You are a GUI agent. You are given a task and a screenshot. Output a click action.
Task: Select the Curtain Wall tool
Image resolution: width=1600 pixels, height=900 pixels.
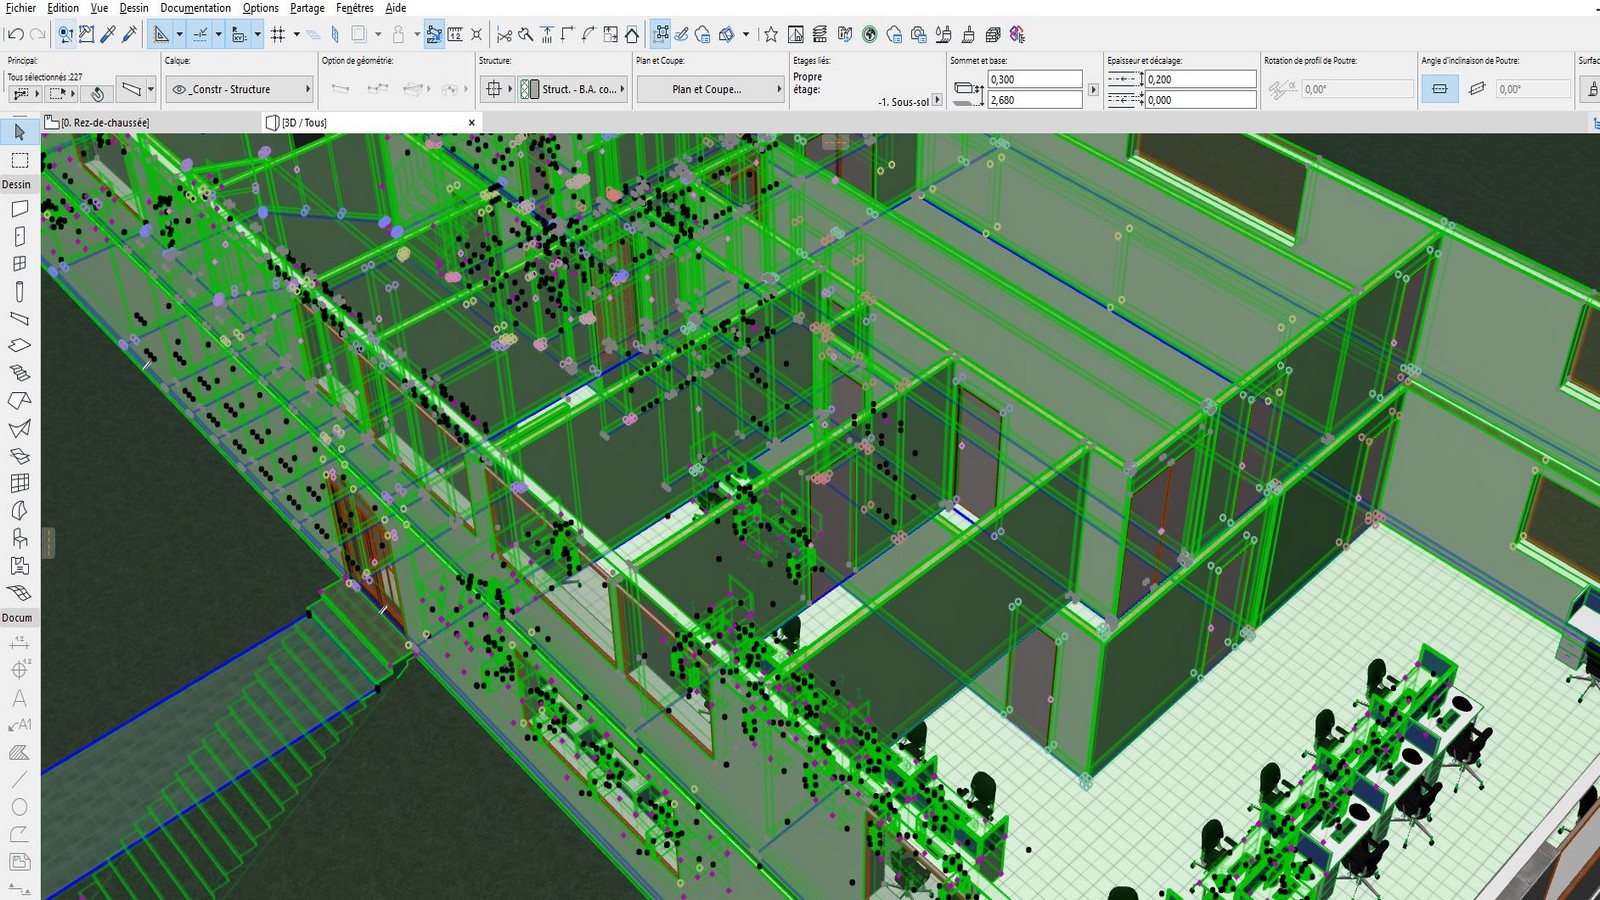click(x=19, y=483)
